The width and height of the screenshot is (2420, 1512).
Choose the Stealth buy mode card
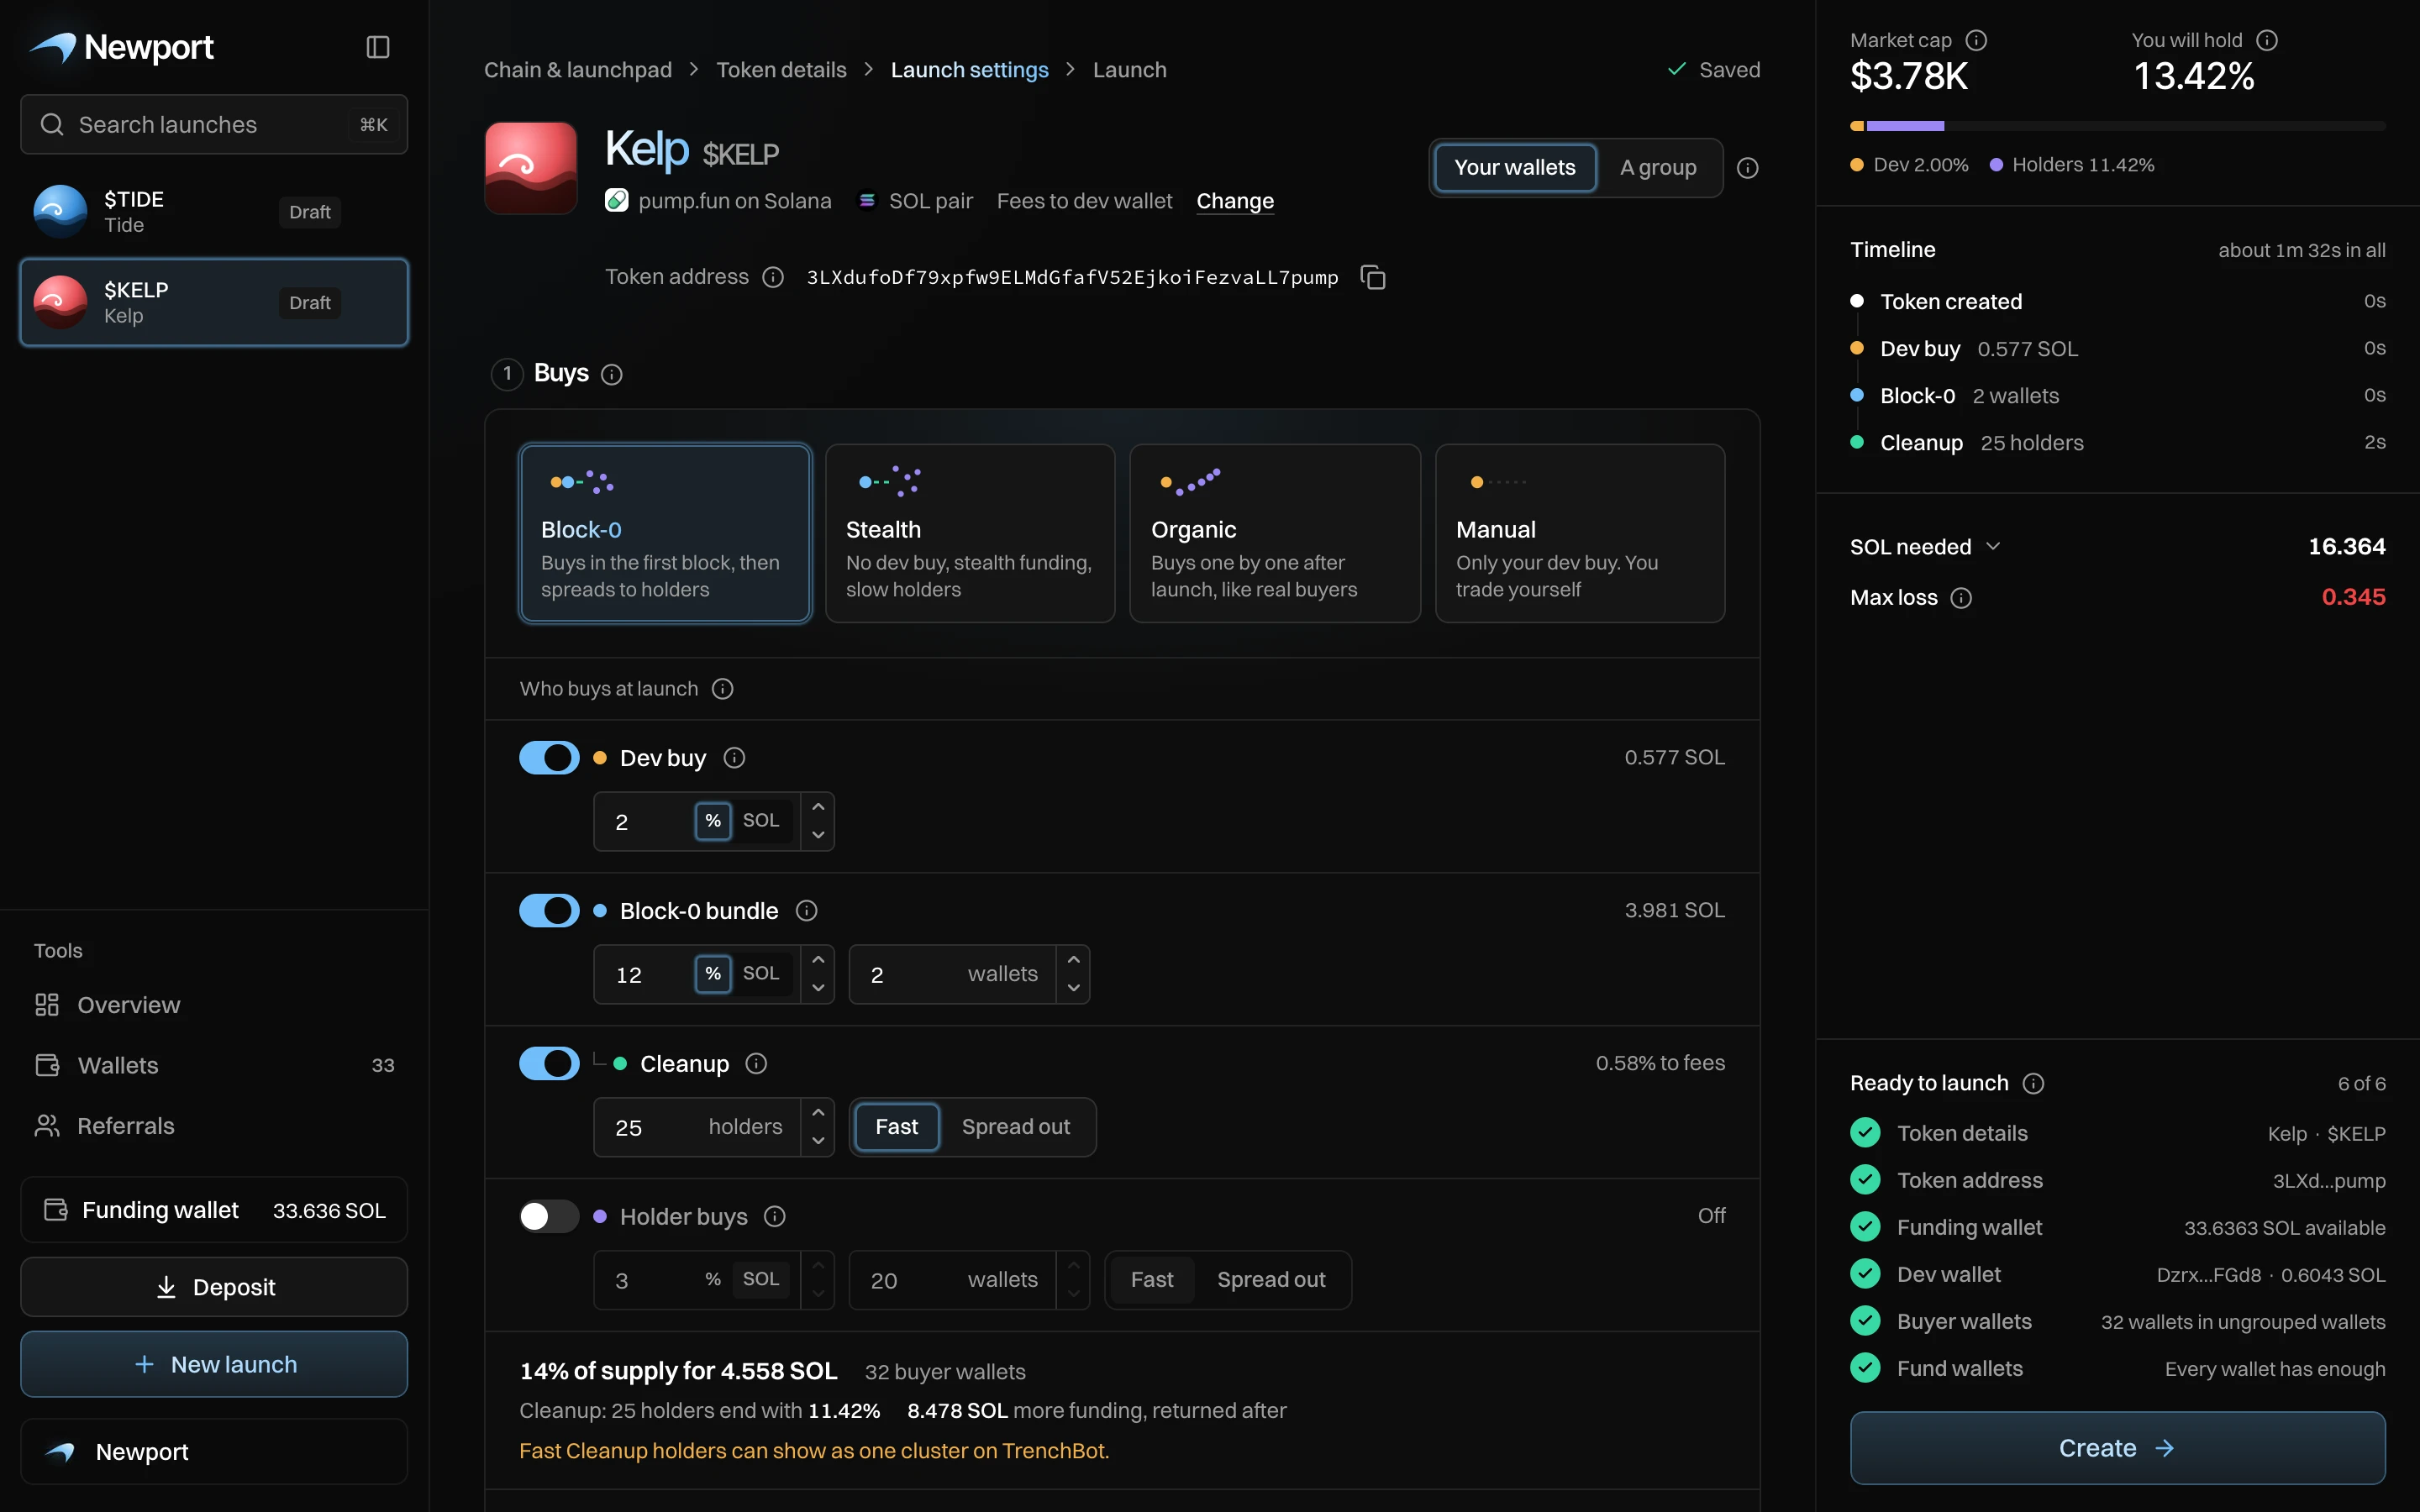969,533
